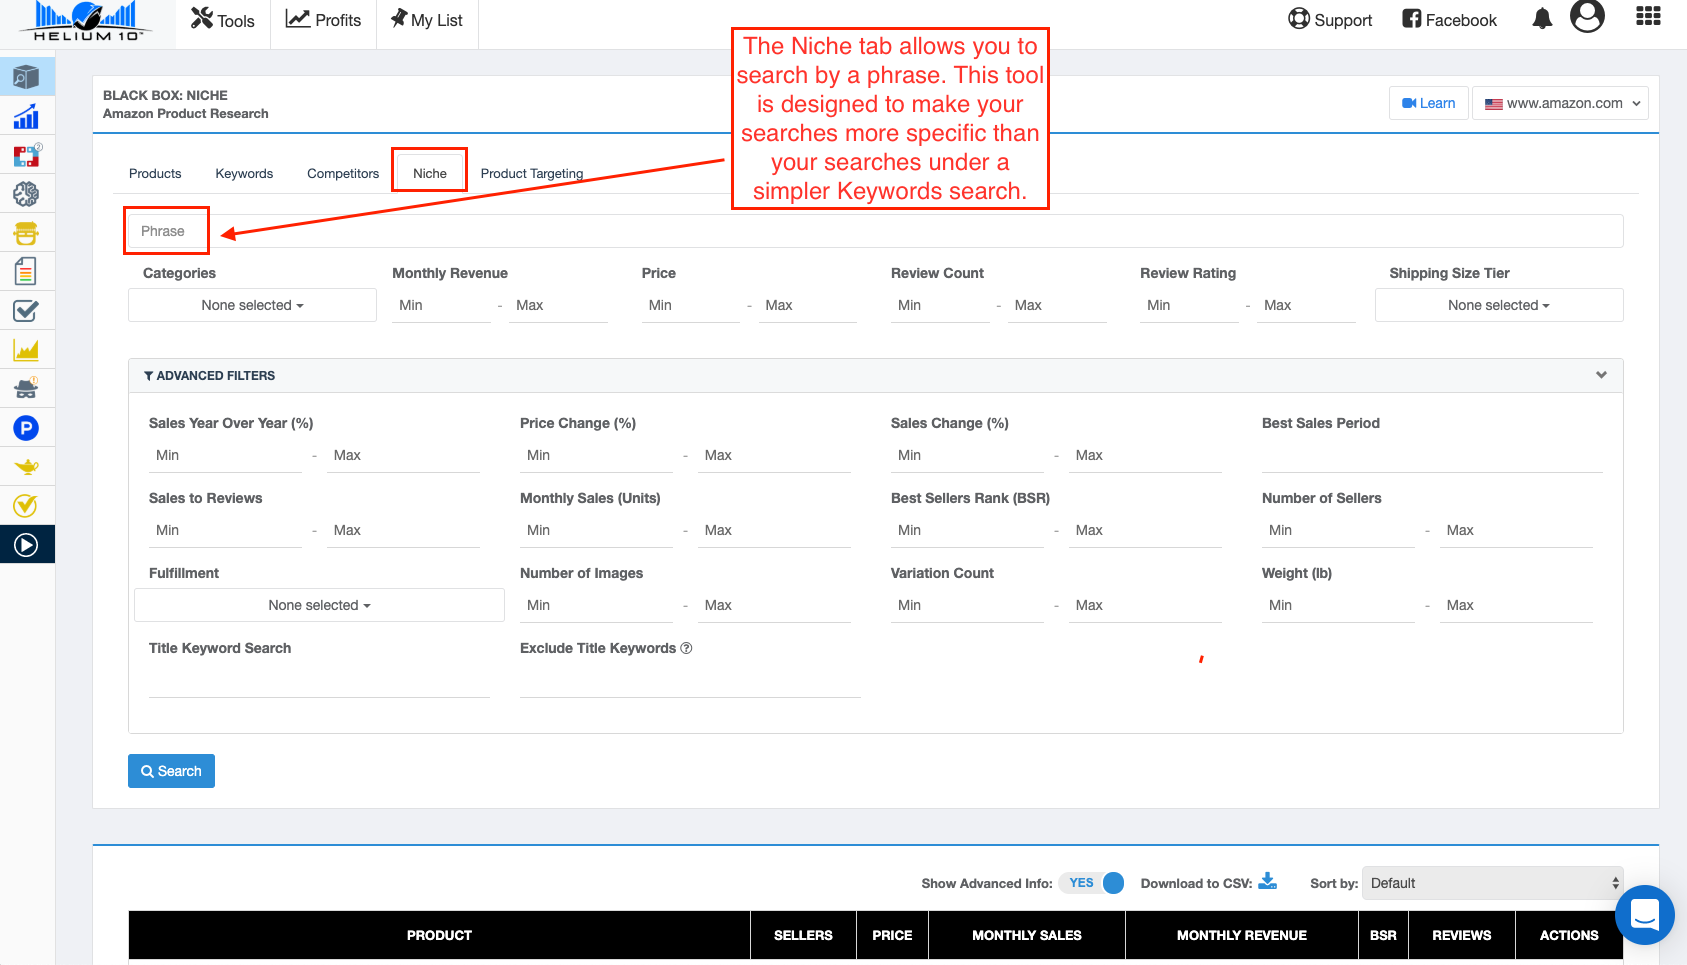Open the Frankenstein face icon tool
Viewport: 1687px width, 965px height.
tap(26, 233)
